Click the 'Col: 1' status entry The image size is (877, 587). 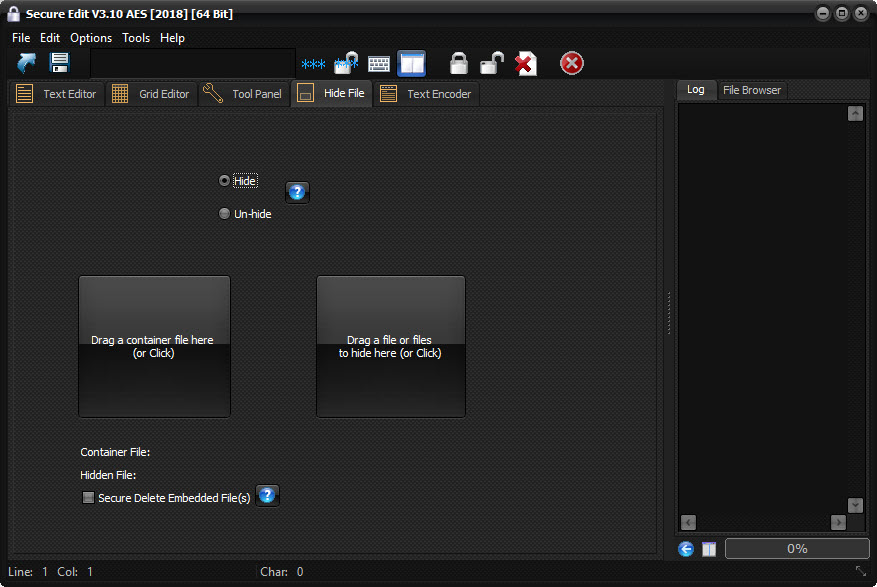point(75,572)
